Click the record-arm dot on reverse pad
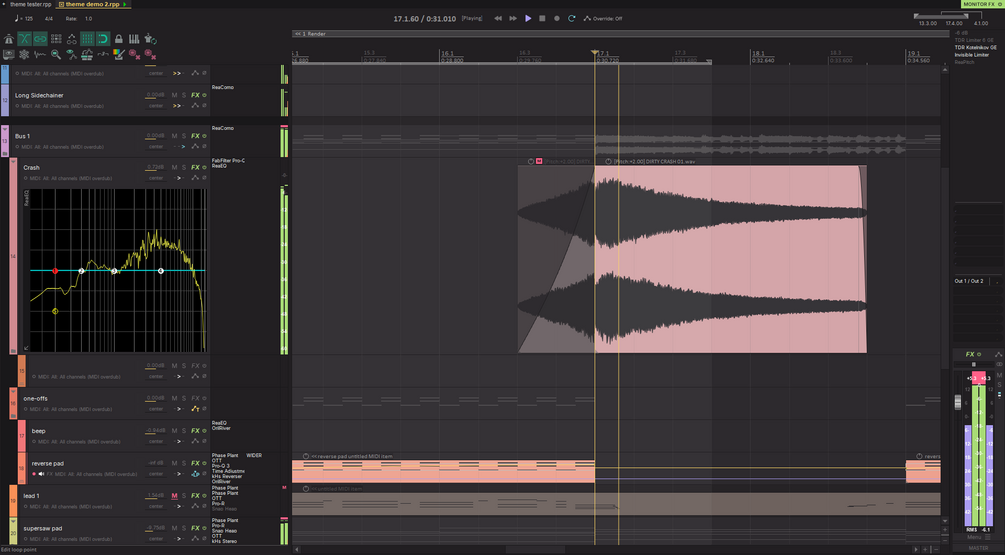Image resolution: width=1005 pixels, height=555 pixels. click(34, 474)
